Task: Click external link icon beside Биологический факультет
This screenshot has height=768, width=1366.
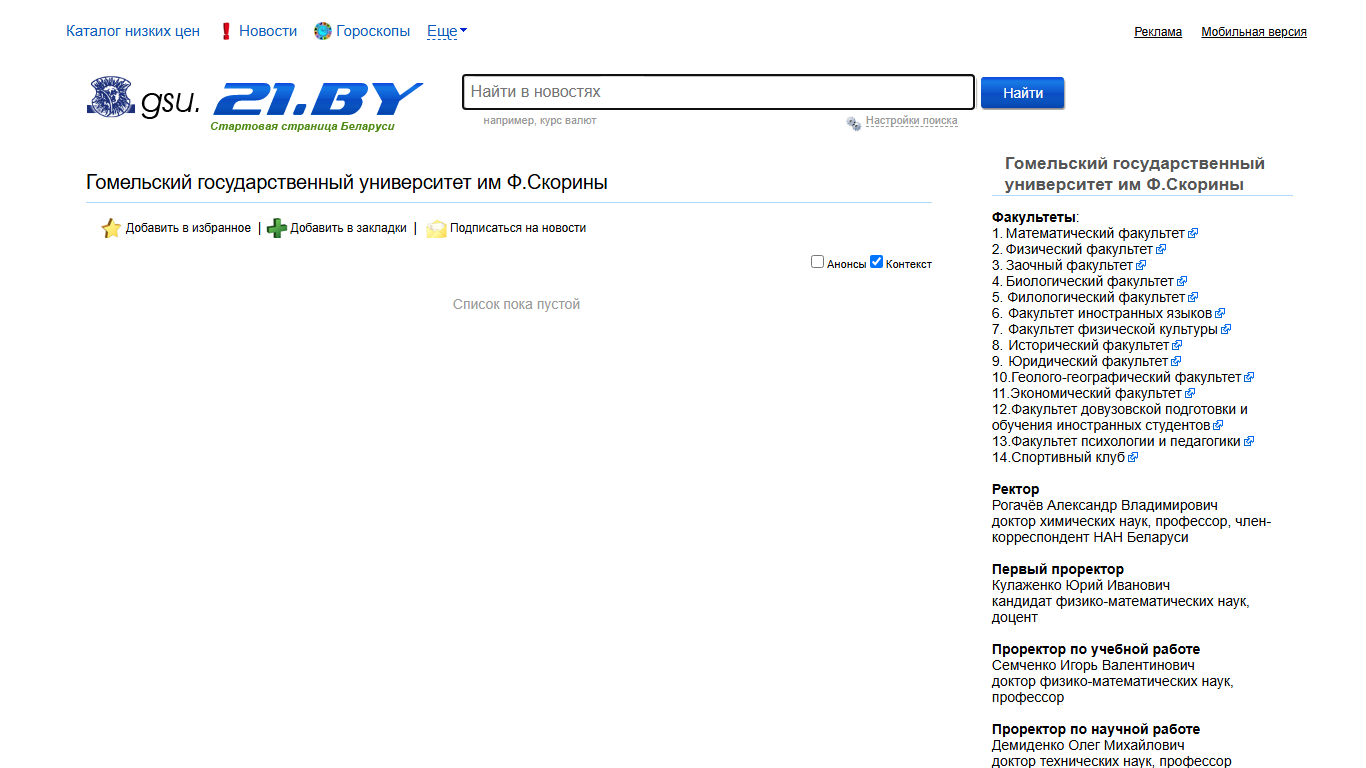Action: tap(1182, 281)
